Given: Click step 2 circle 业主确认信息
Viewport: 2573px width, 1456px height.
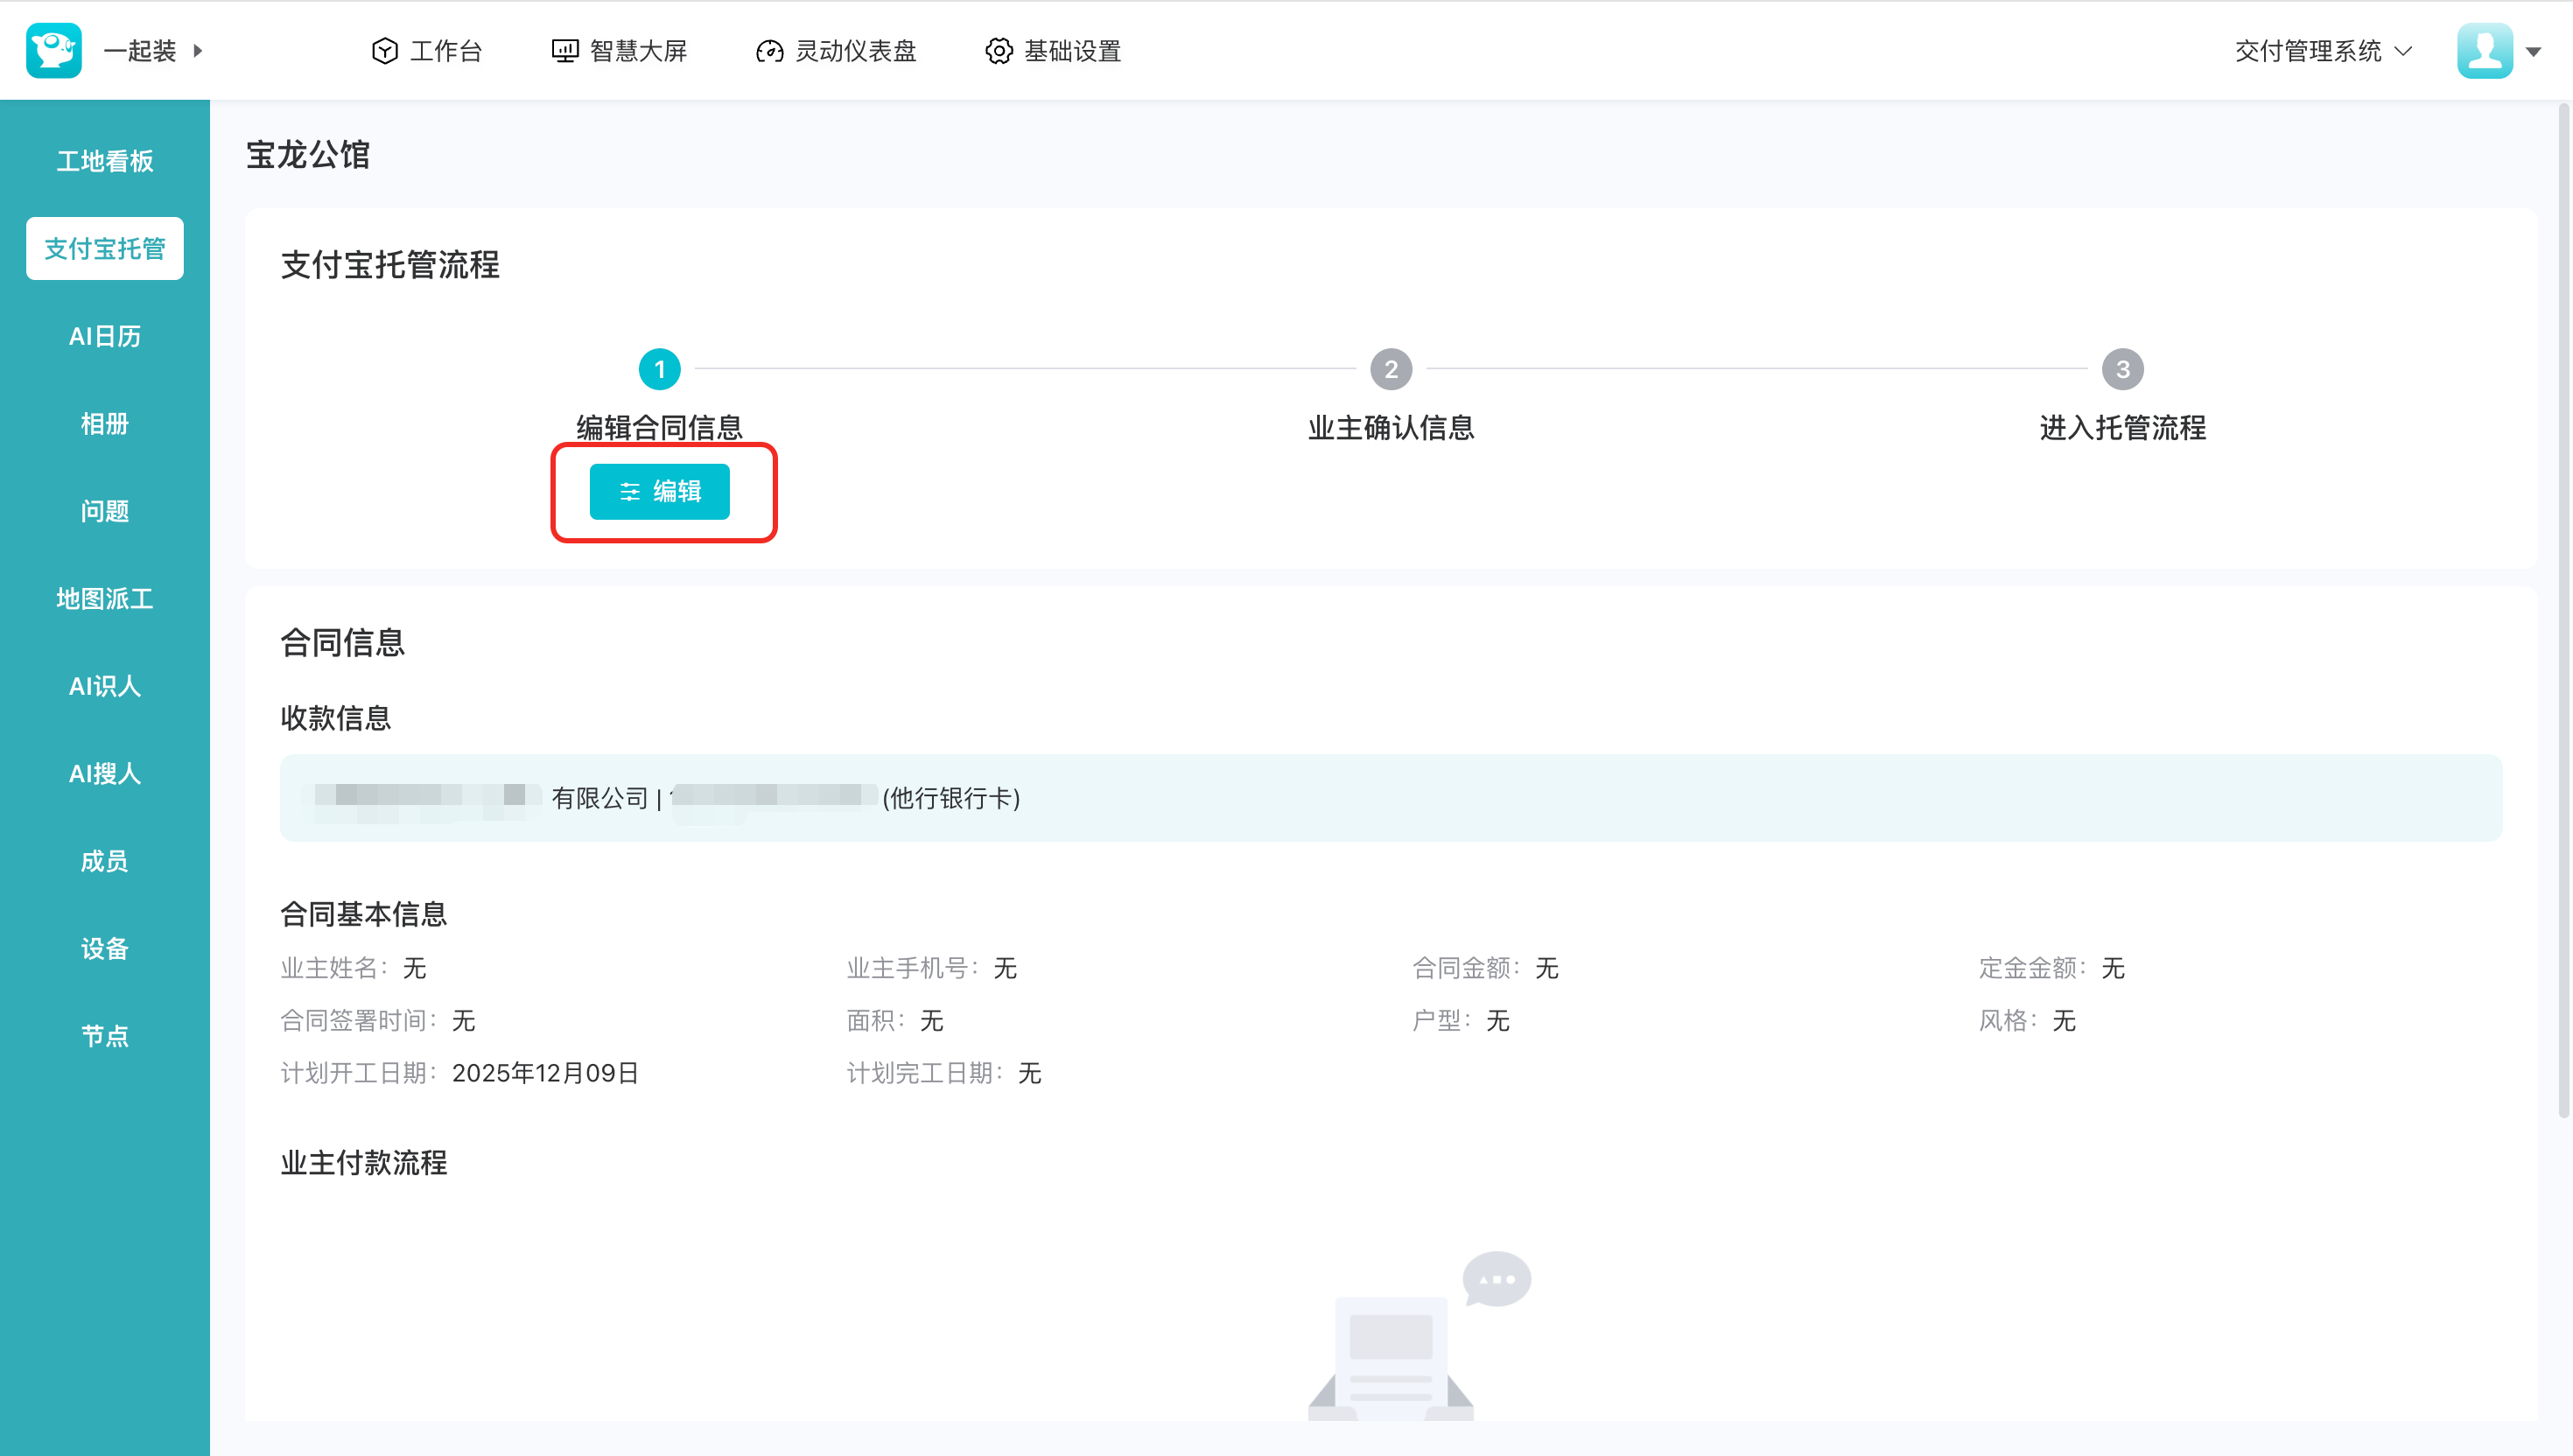Looking at the screenshot, I should (1390, 369).
